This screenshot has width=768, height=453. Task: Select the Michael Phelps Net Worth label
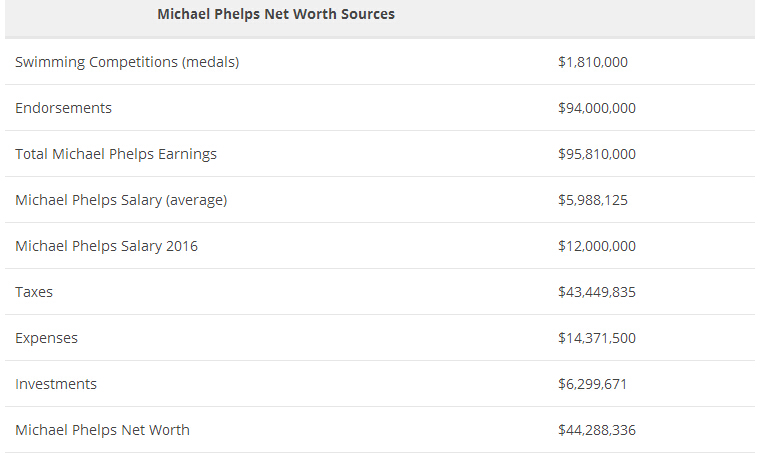[102, 430]
